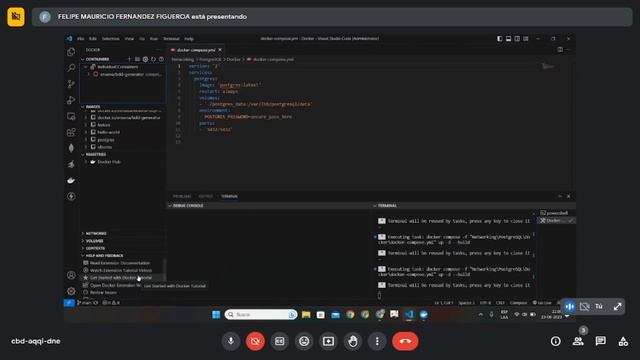The image size is (640, 360).
Task: Click the plus icon in Containers header
Action: point(129,59)
